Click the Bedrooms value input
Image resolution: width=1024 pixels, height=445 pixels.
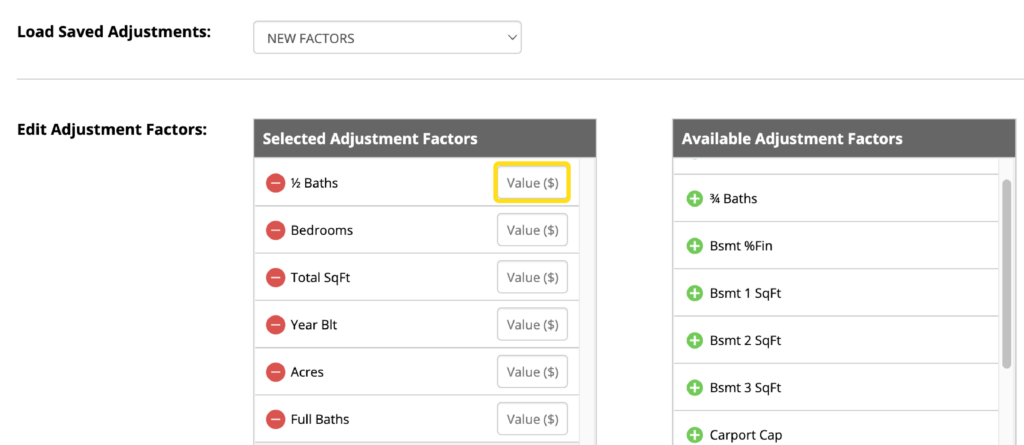coord(532,230)
